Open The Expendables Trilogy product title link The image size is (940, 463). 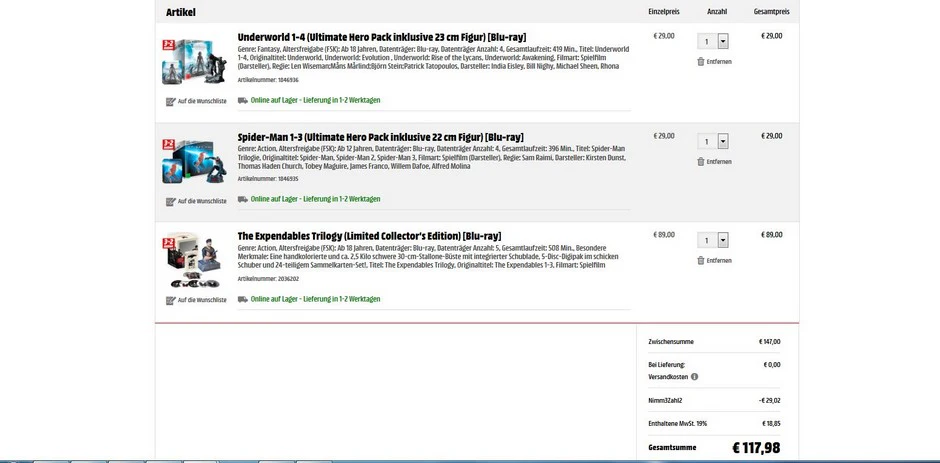click(369, 236)
